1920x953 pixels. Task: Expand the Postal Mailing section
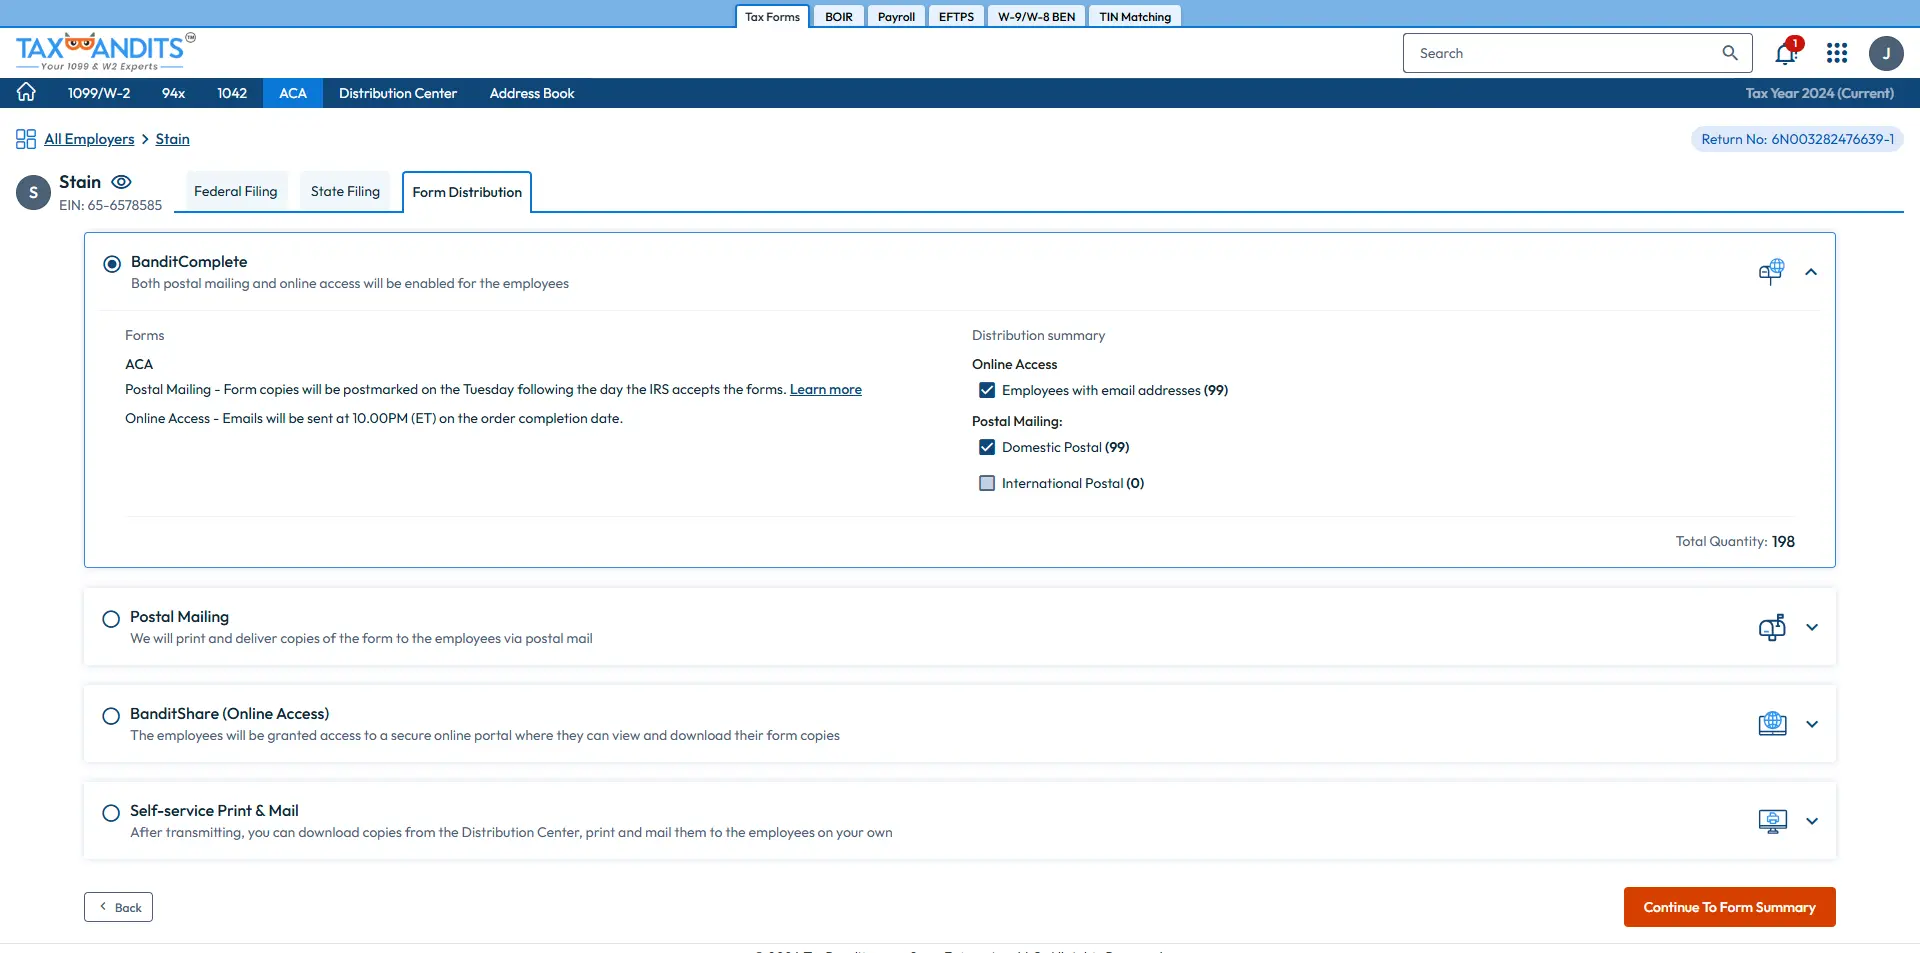click(1812, 627)
